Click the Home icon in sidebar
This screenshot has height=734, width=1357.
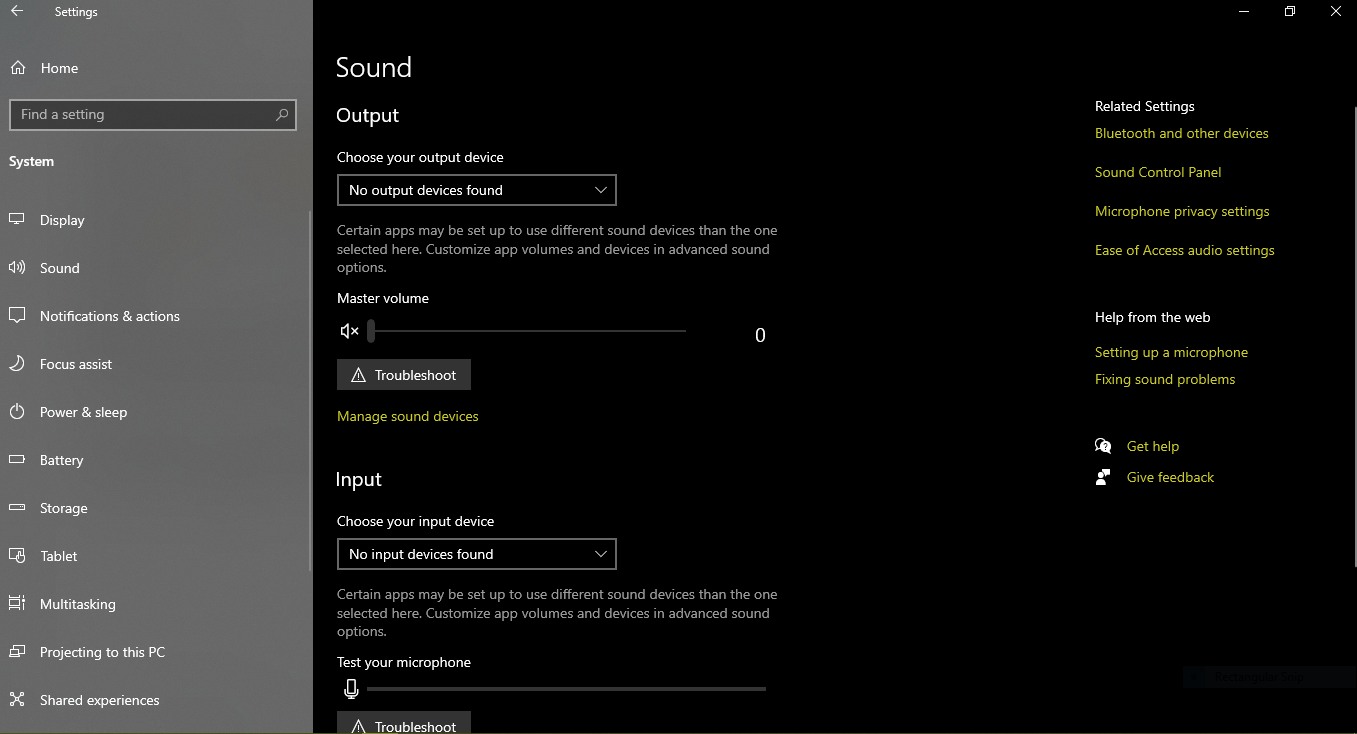tap(17, 68)
